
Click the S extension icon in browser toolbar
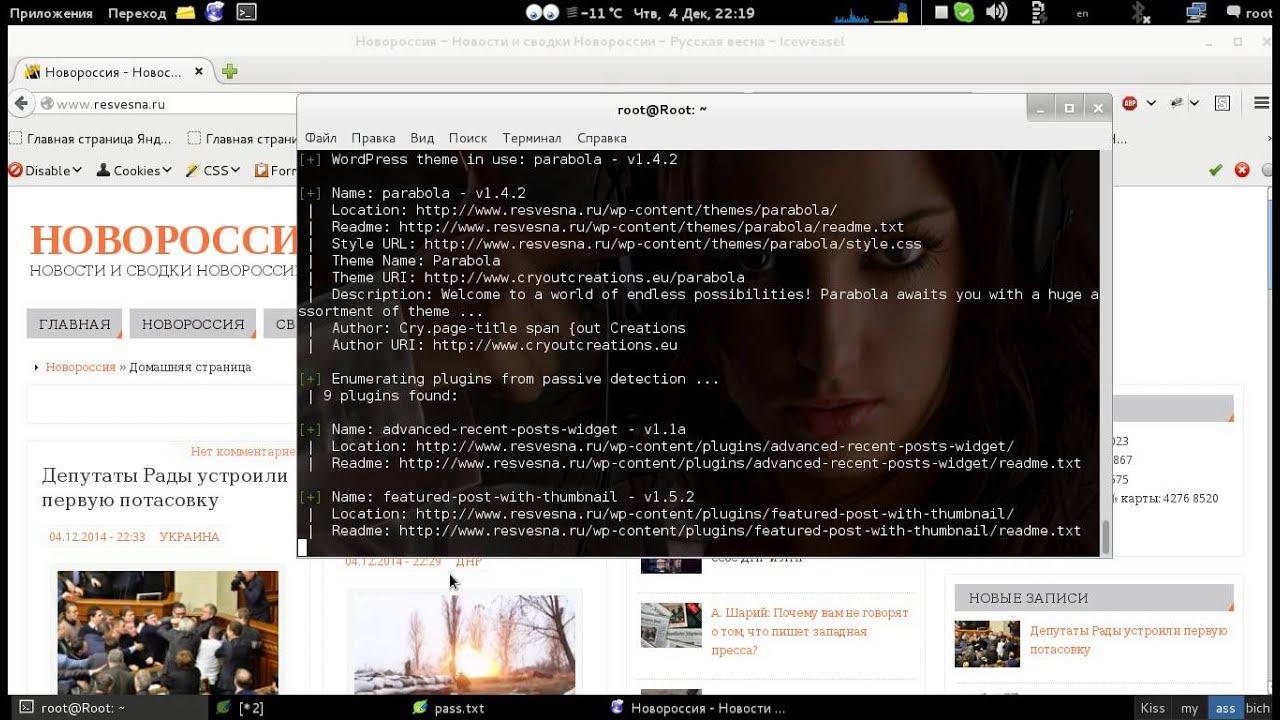coord(1222,103)
